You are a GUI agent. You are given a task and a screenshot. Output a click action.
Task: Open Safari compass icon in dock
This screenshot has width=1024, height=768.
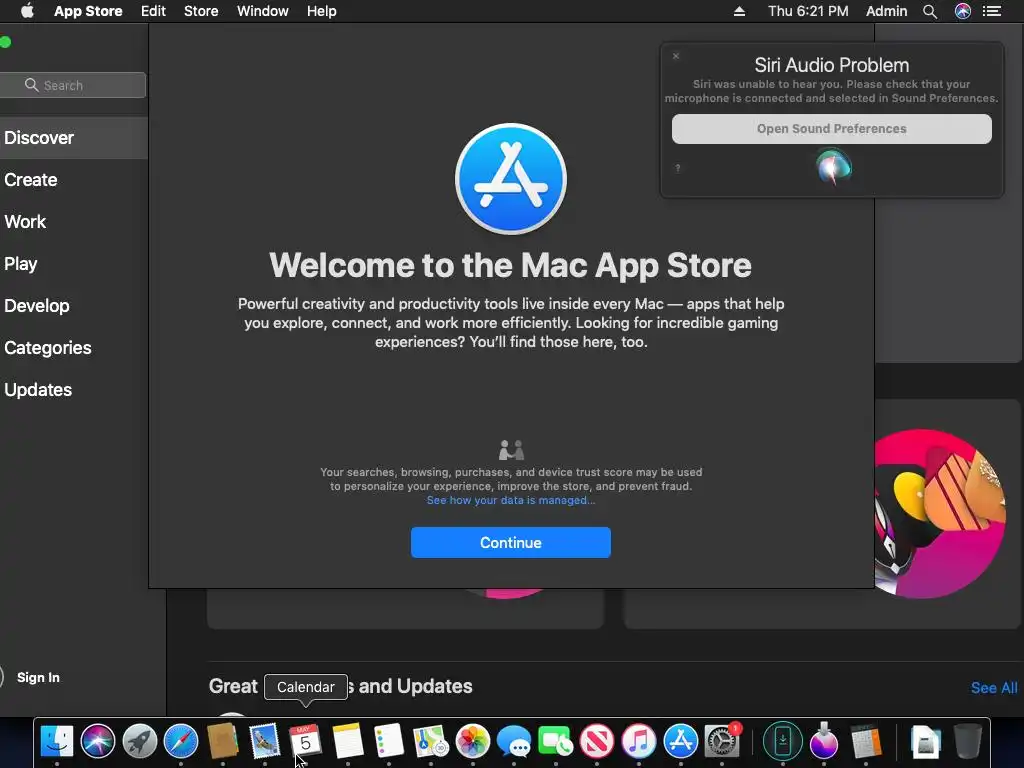coord(181,741)
